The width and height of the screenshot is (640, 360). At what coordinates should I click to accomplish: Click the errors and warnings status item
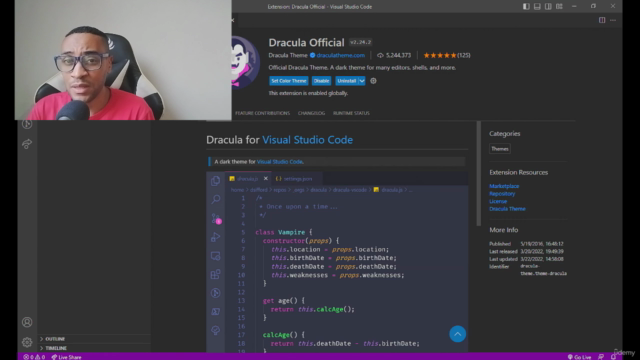coord(34,357)
